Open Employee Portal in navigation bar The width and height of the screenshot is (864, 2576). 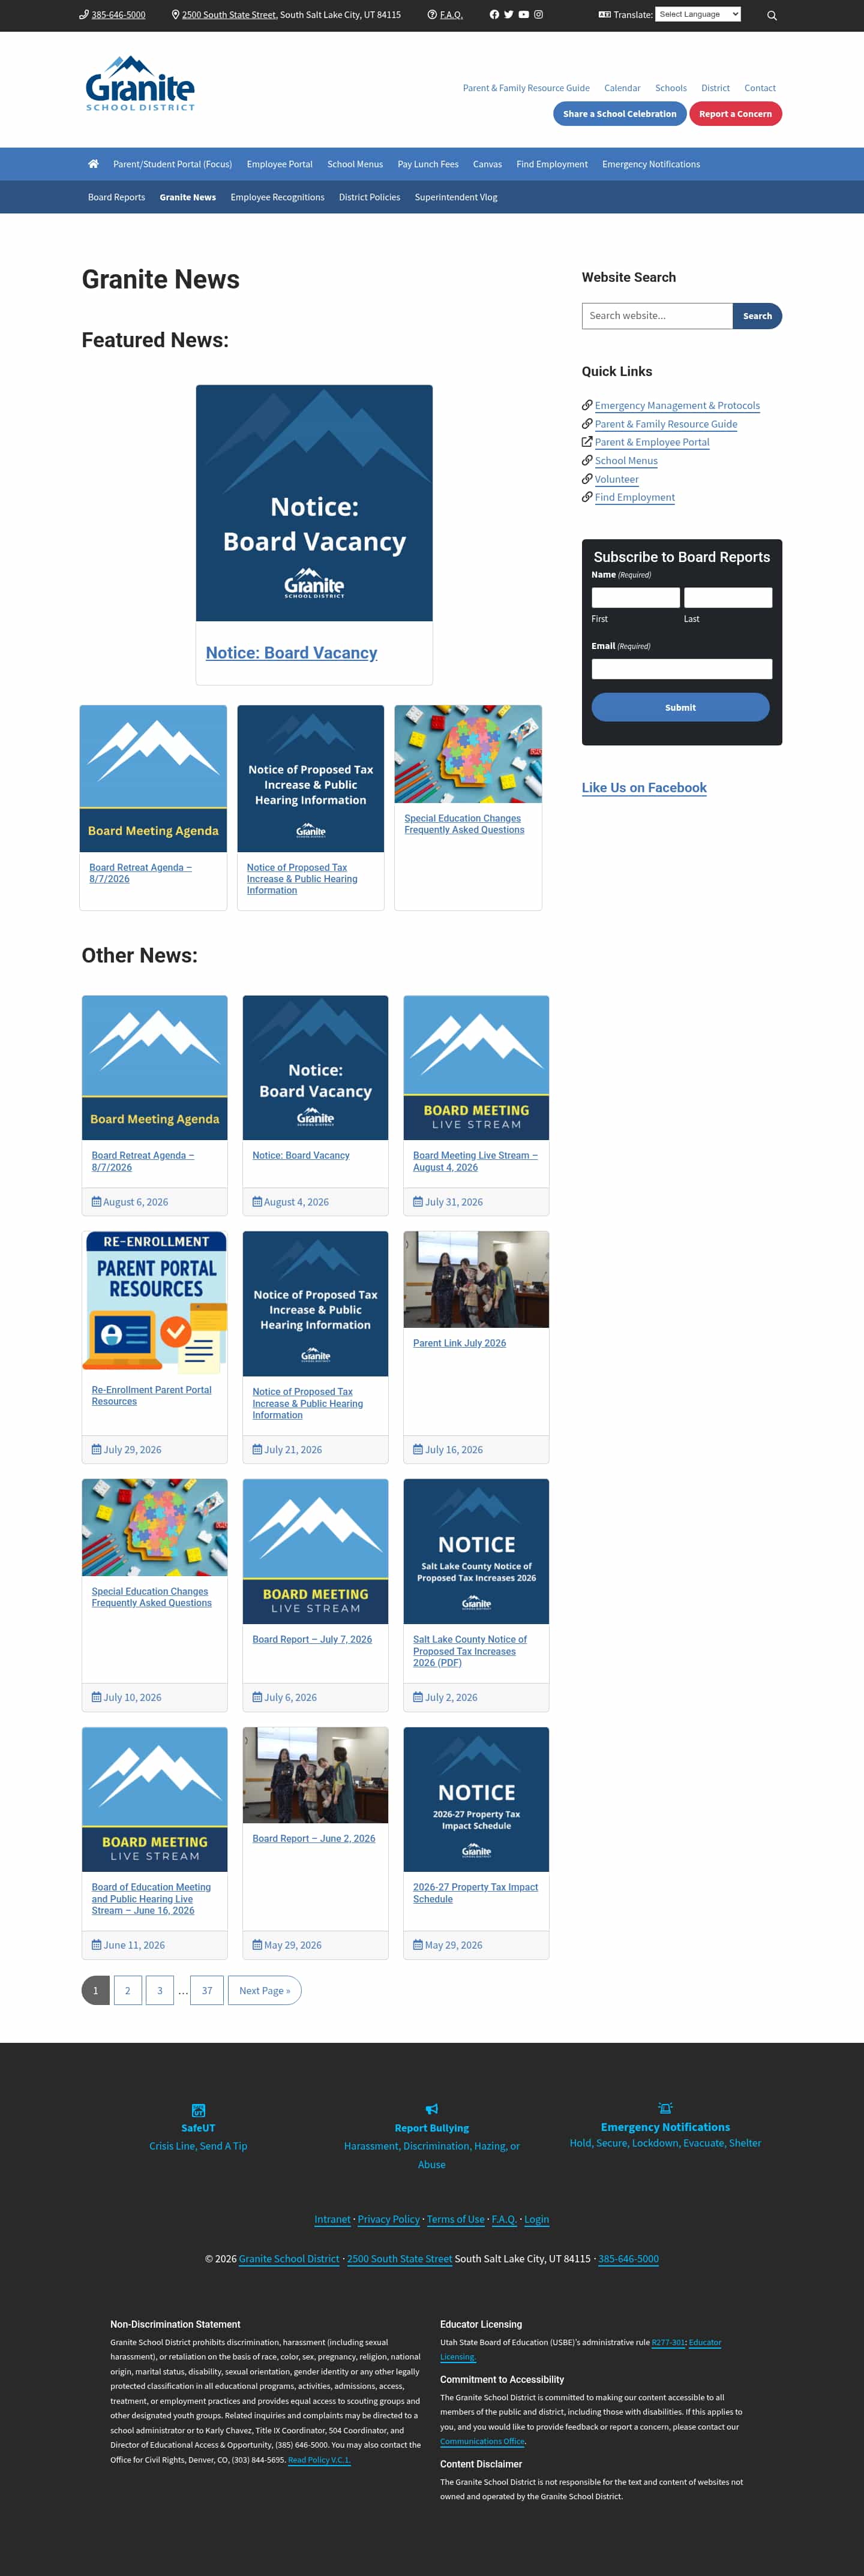point(279,164)
